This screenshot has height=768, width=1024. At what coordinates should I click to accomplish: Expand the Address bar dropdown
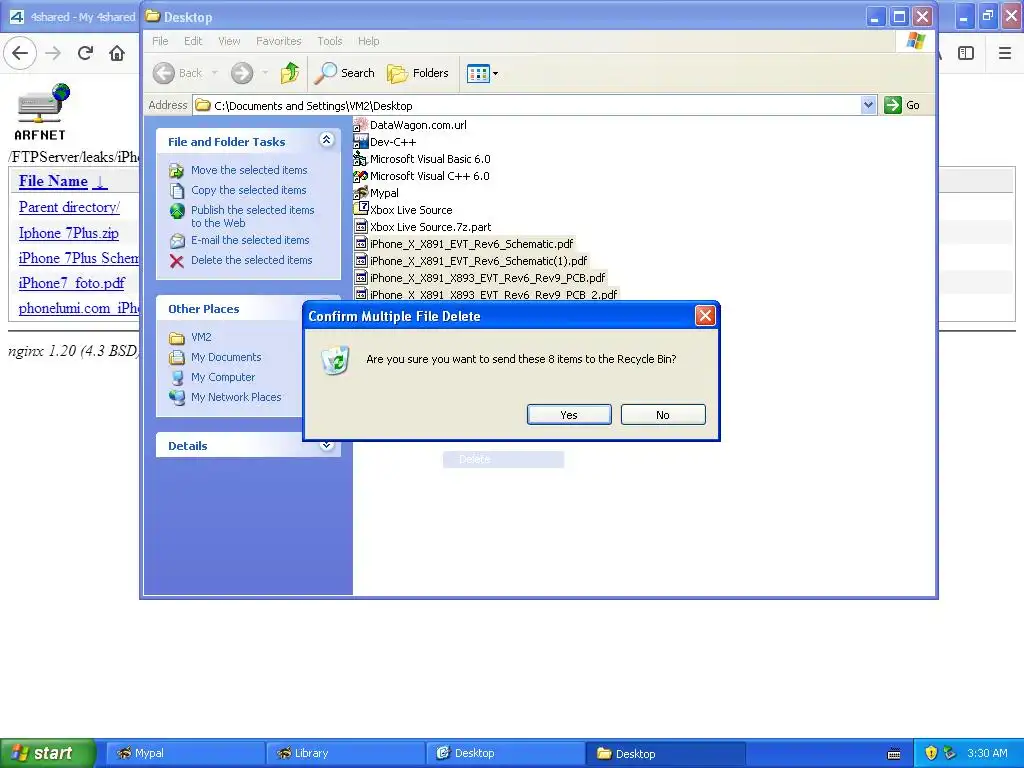[x=868, y=105]
